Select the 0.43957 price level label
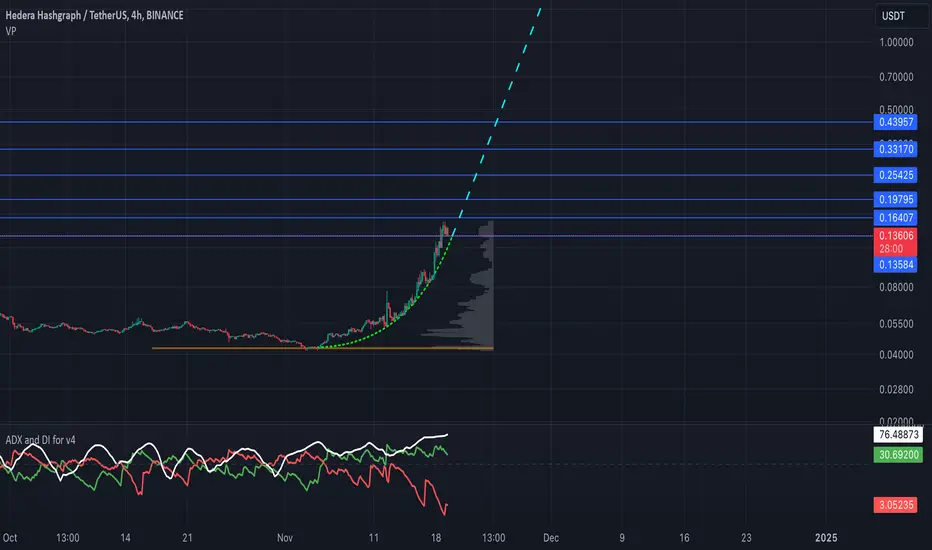Screen dimensions: 932x550 click(895, 122)
